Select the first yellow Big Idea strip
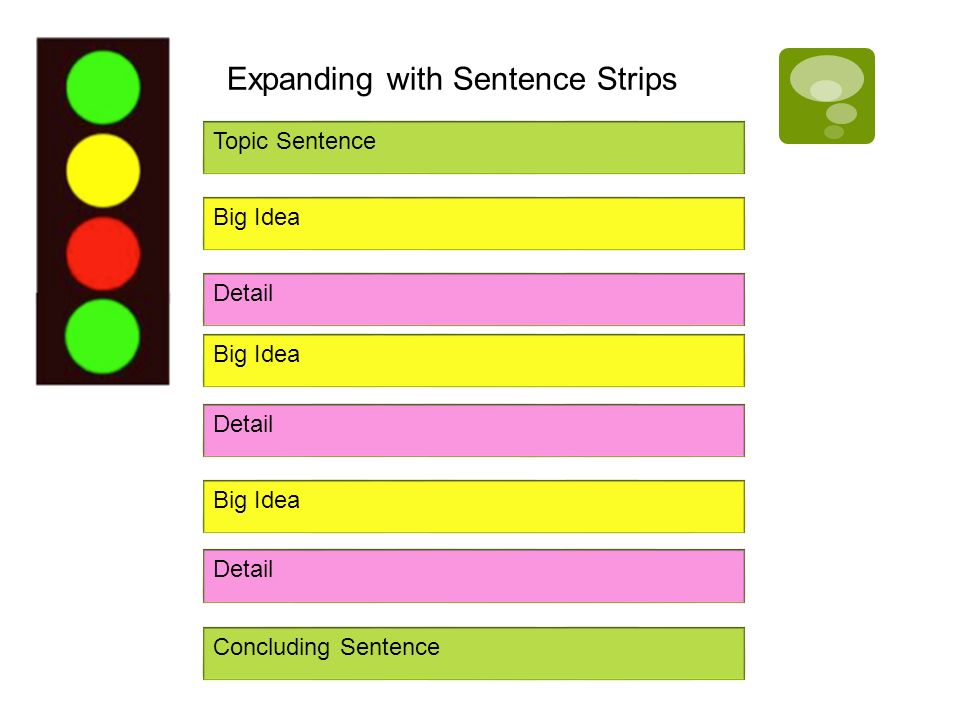Screen dimensions: 960x720 coord(474,223)
